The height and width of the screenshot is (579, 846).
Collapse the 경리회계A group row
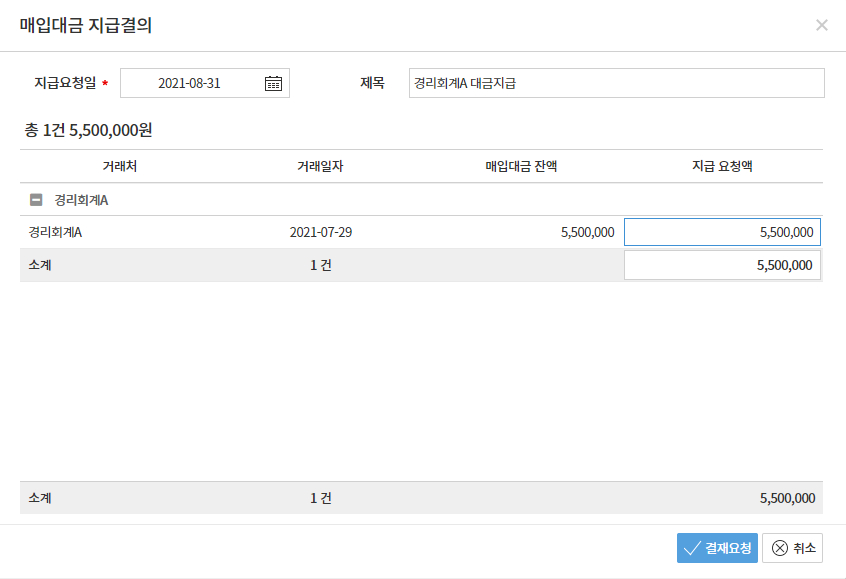36,200
